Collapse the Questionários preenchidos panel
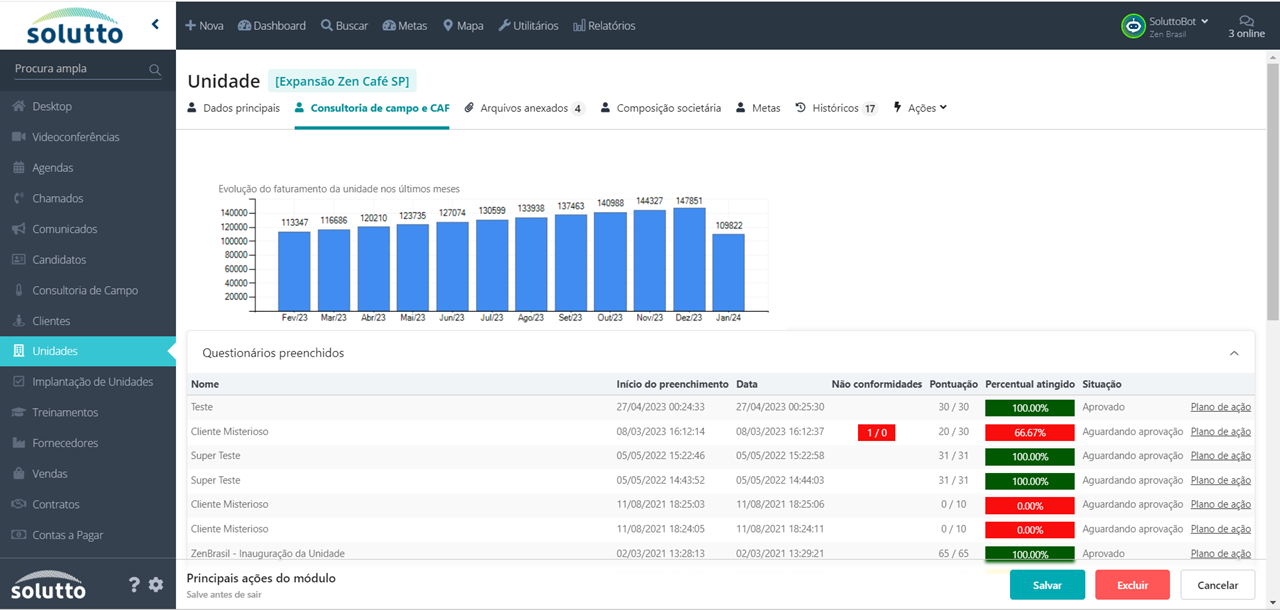 pyautogui.click(x=1234, y=353)
